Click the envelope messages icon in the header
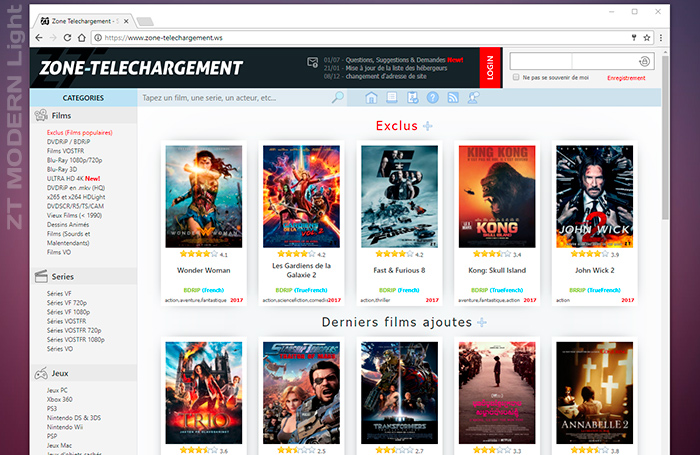Viewport: 700px width, 455px height. [x=312, y=62]
